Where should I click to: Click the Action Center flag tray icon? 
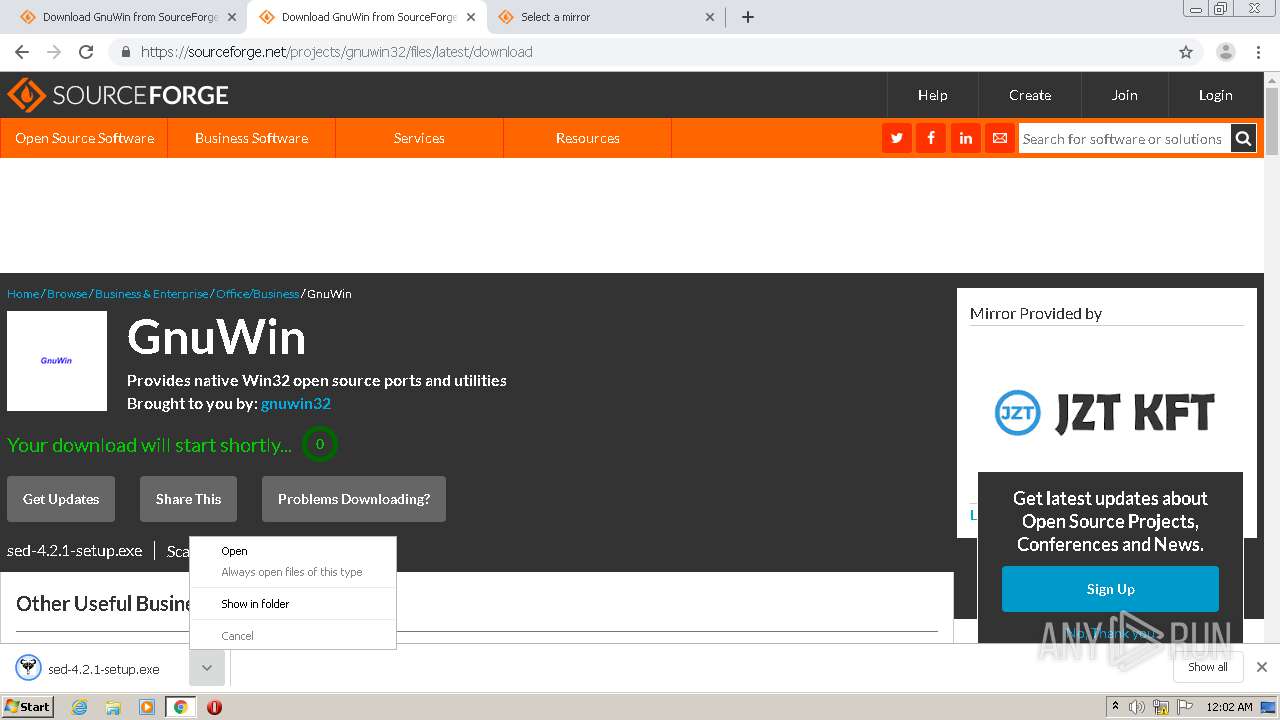pos(1185,707)
